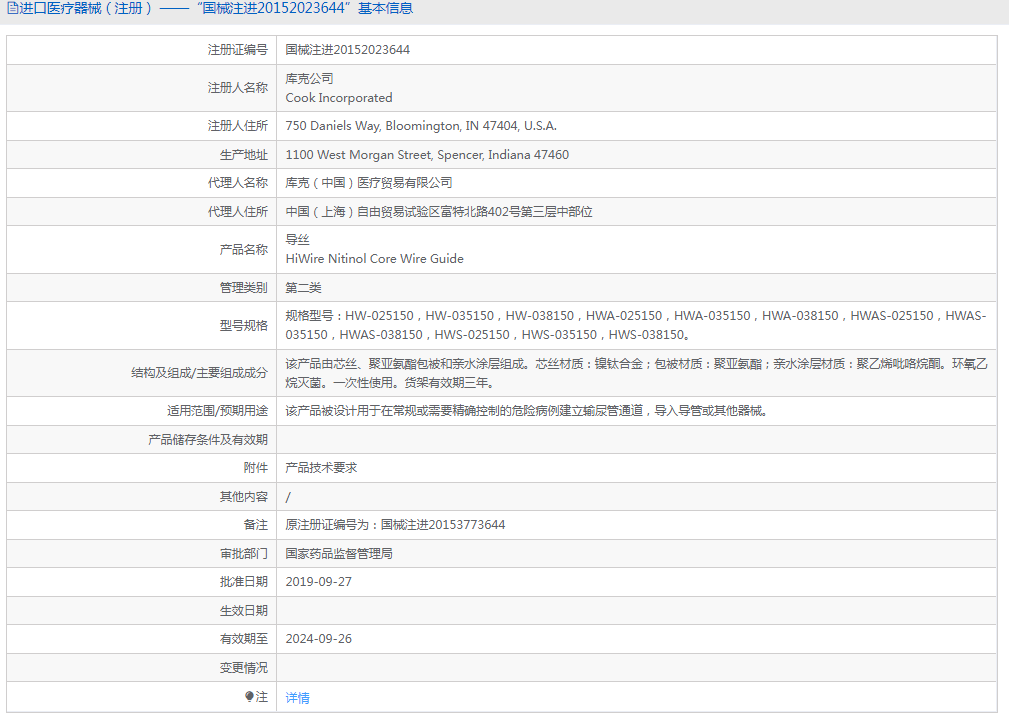Screen dimensions: 1009x723
Task: Select 1100 West Morgan Street production address
Action: point(427,154)
